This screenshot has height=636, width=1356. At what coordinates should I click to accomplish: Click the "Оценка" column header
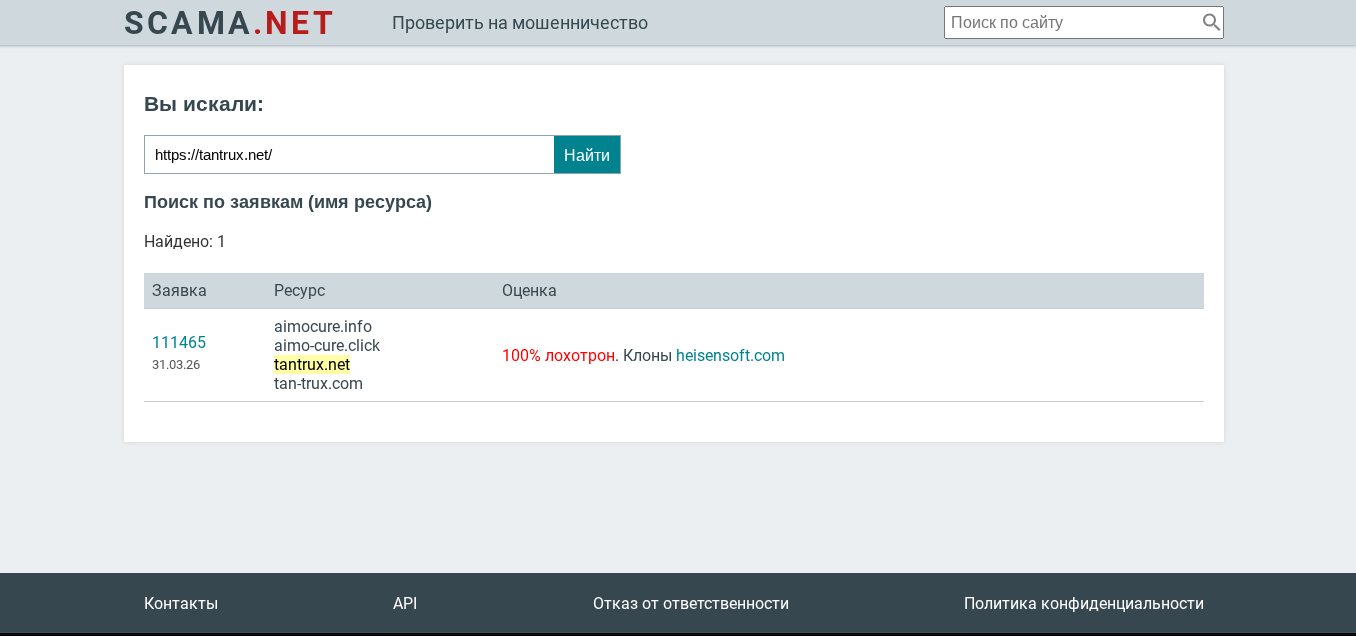click(529, 291)
